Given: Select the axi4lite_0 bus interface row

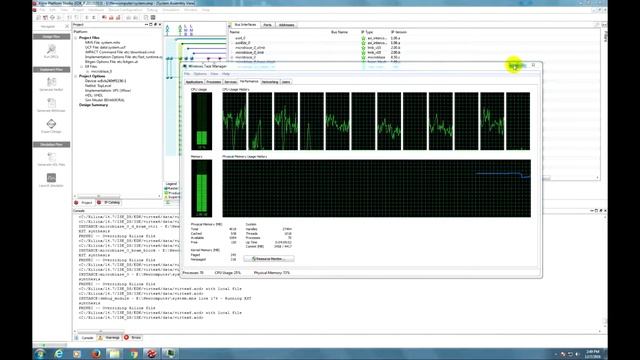Looking at the screenshot, I should tap(243, 43).
